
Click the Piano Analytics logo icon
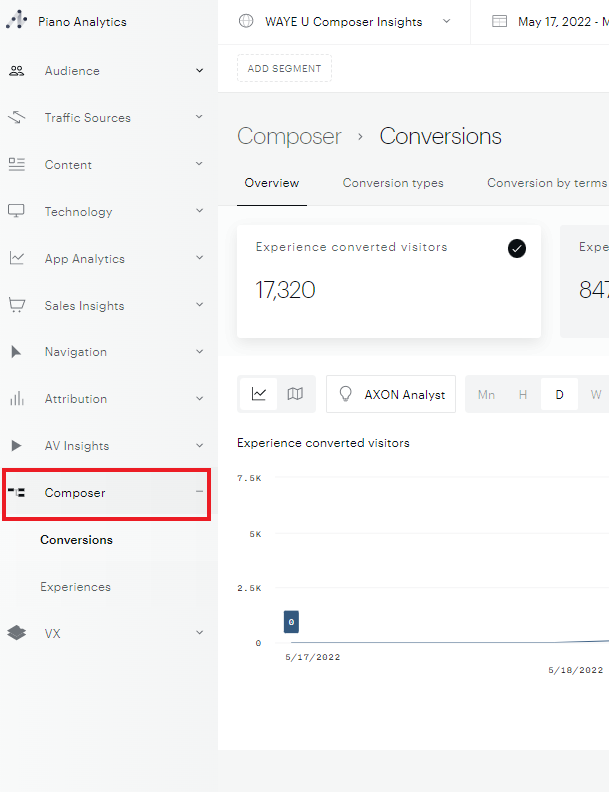coord(17,21)
